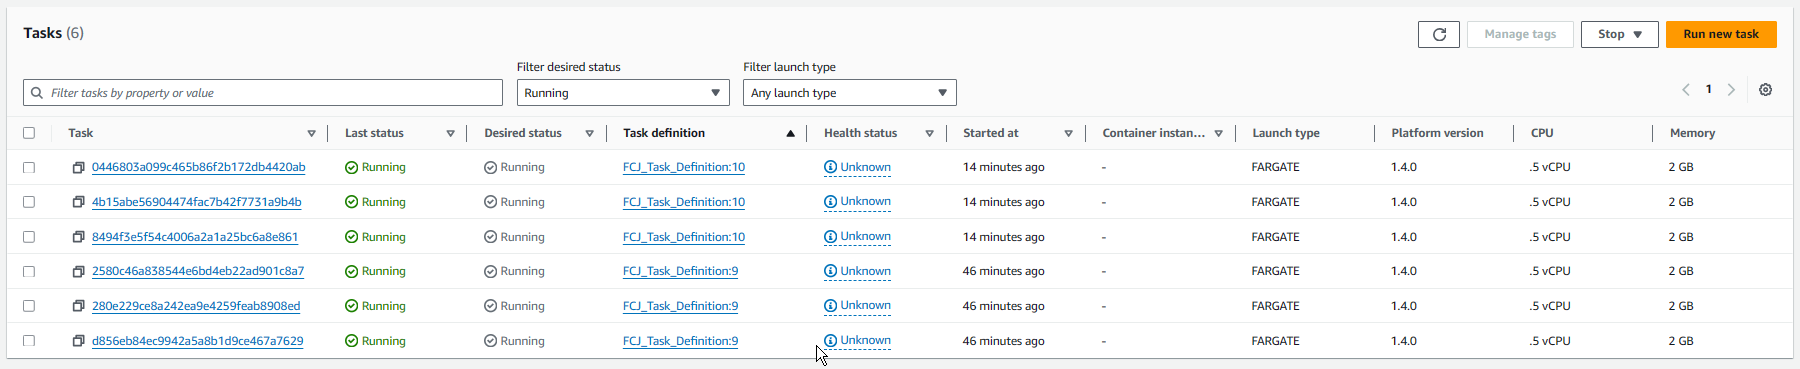Click info icon beside Unknown in 2580c46a row
The height and width of the screenshot is (369, 1800).
(830, 271)
